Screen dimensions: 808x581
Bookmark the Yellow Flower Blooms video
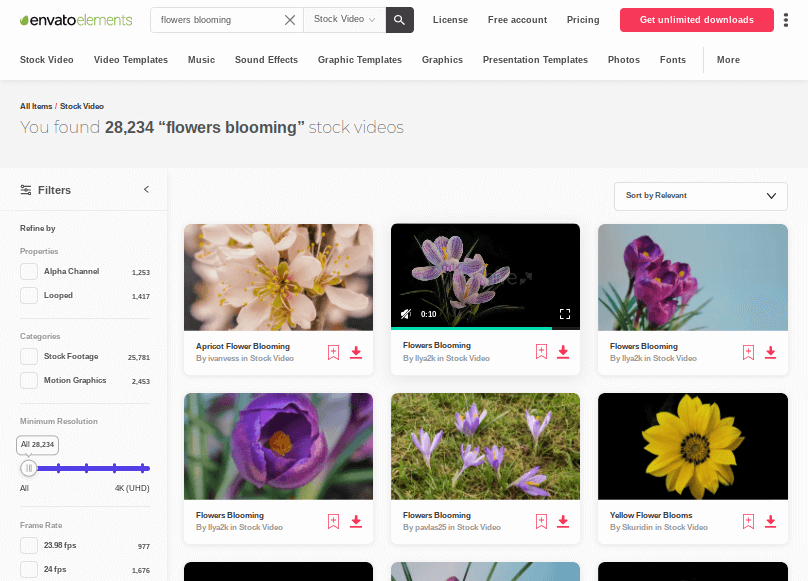tap(748, 522)
